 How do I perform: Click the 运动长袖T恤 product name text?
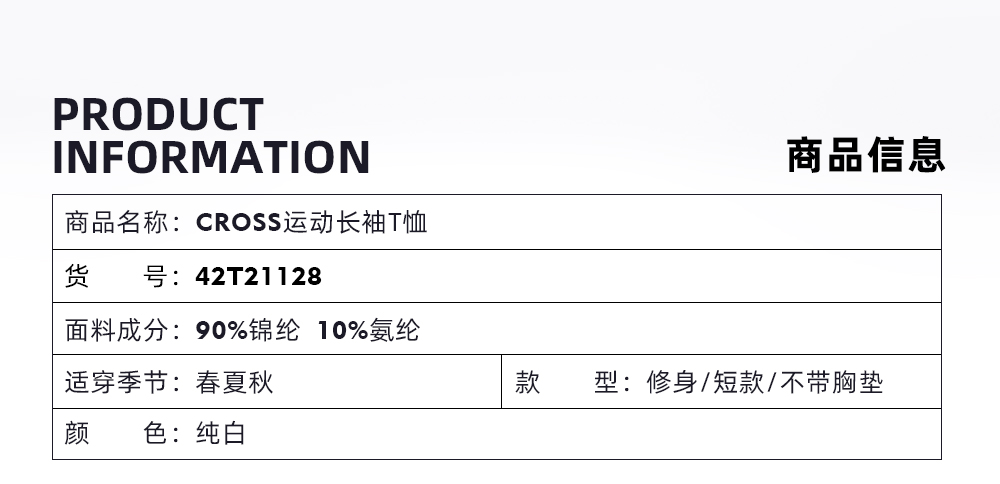355,222
